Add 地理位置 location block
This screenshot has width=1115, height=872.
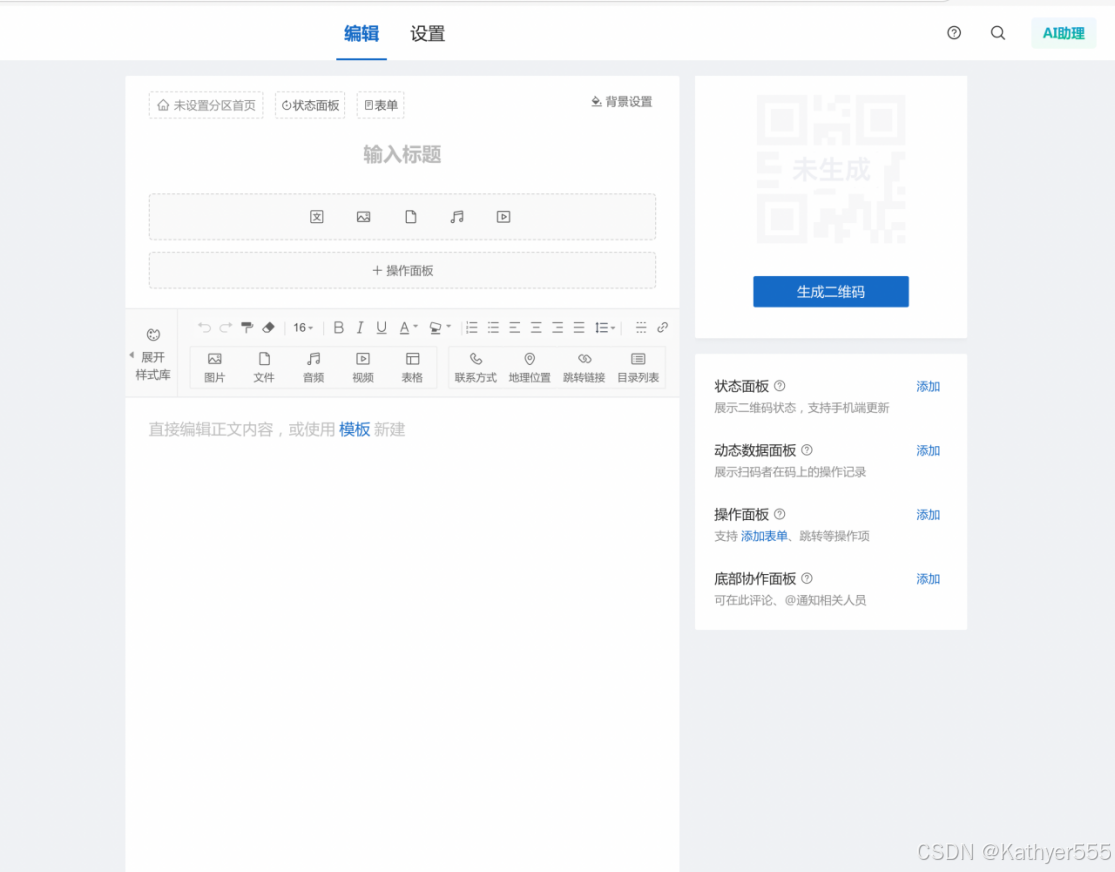(x=530, y=367)
